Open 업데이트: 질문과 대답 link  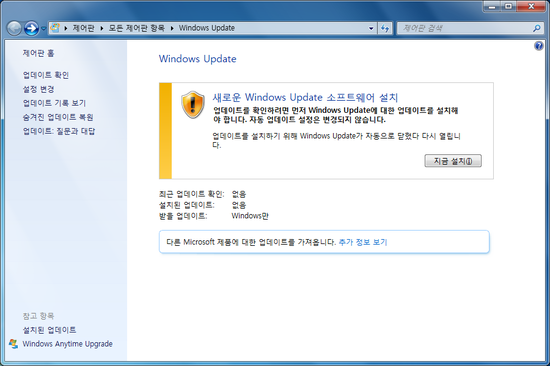59,131
